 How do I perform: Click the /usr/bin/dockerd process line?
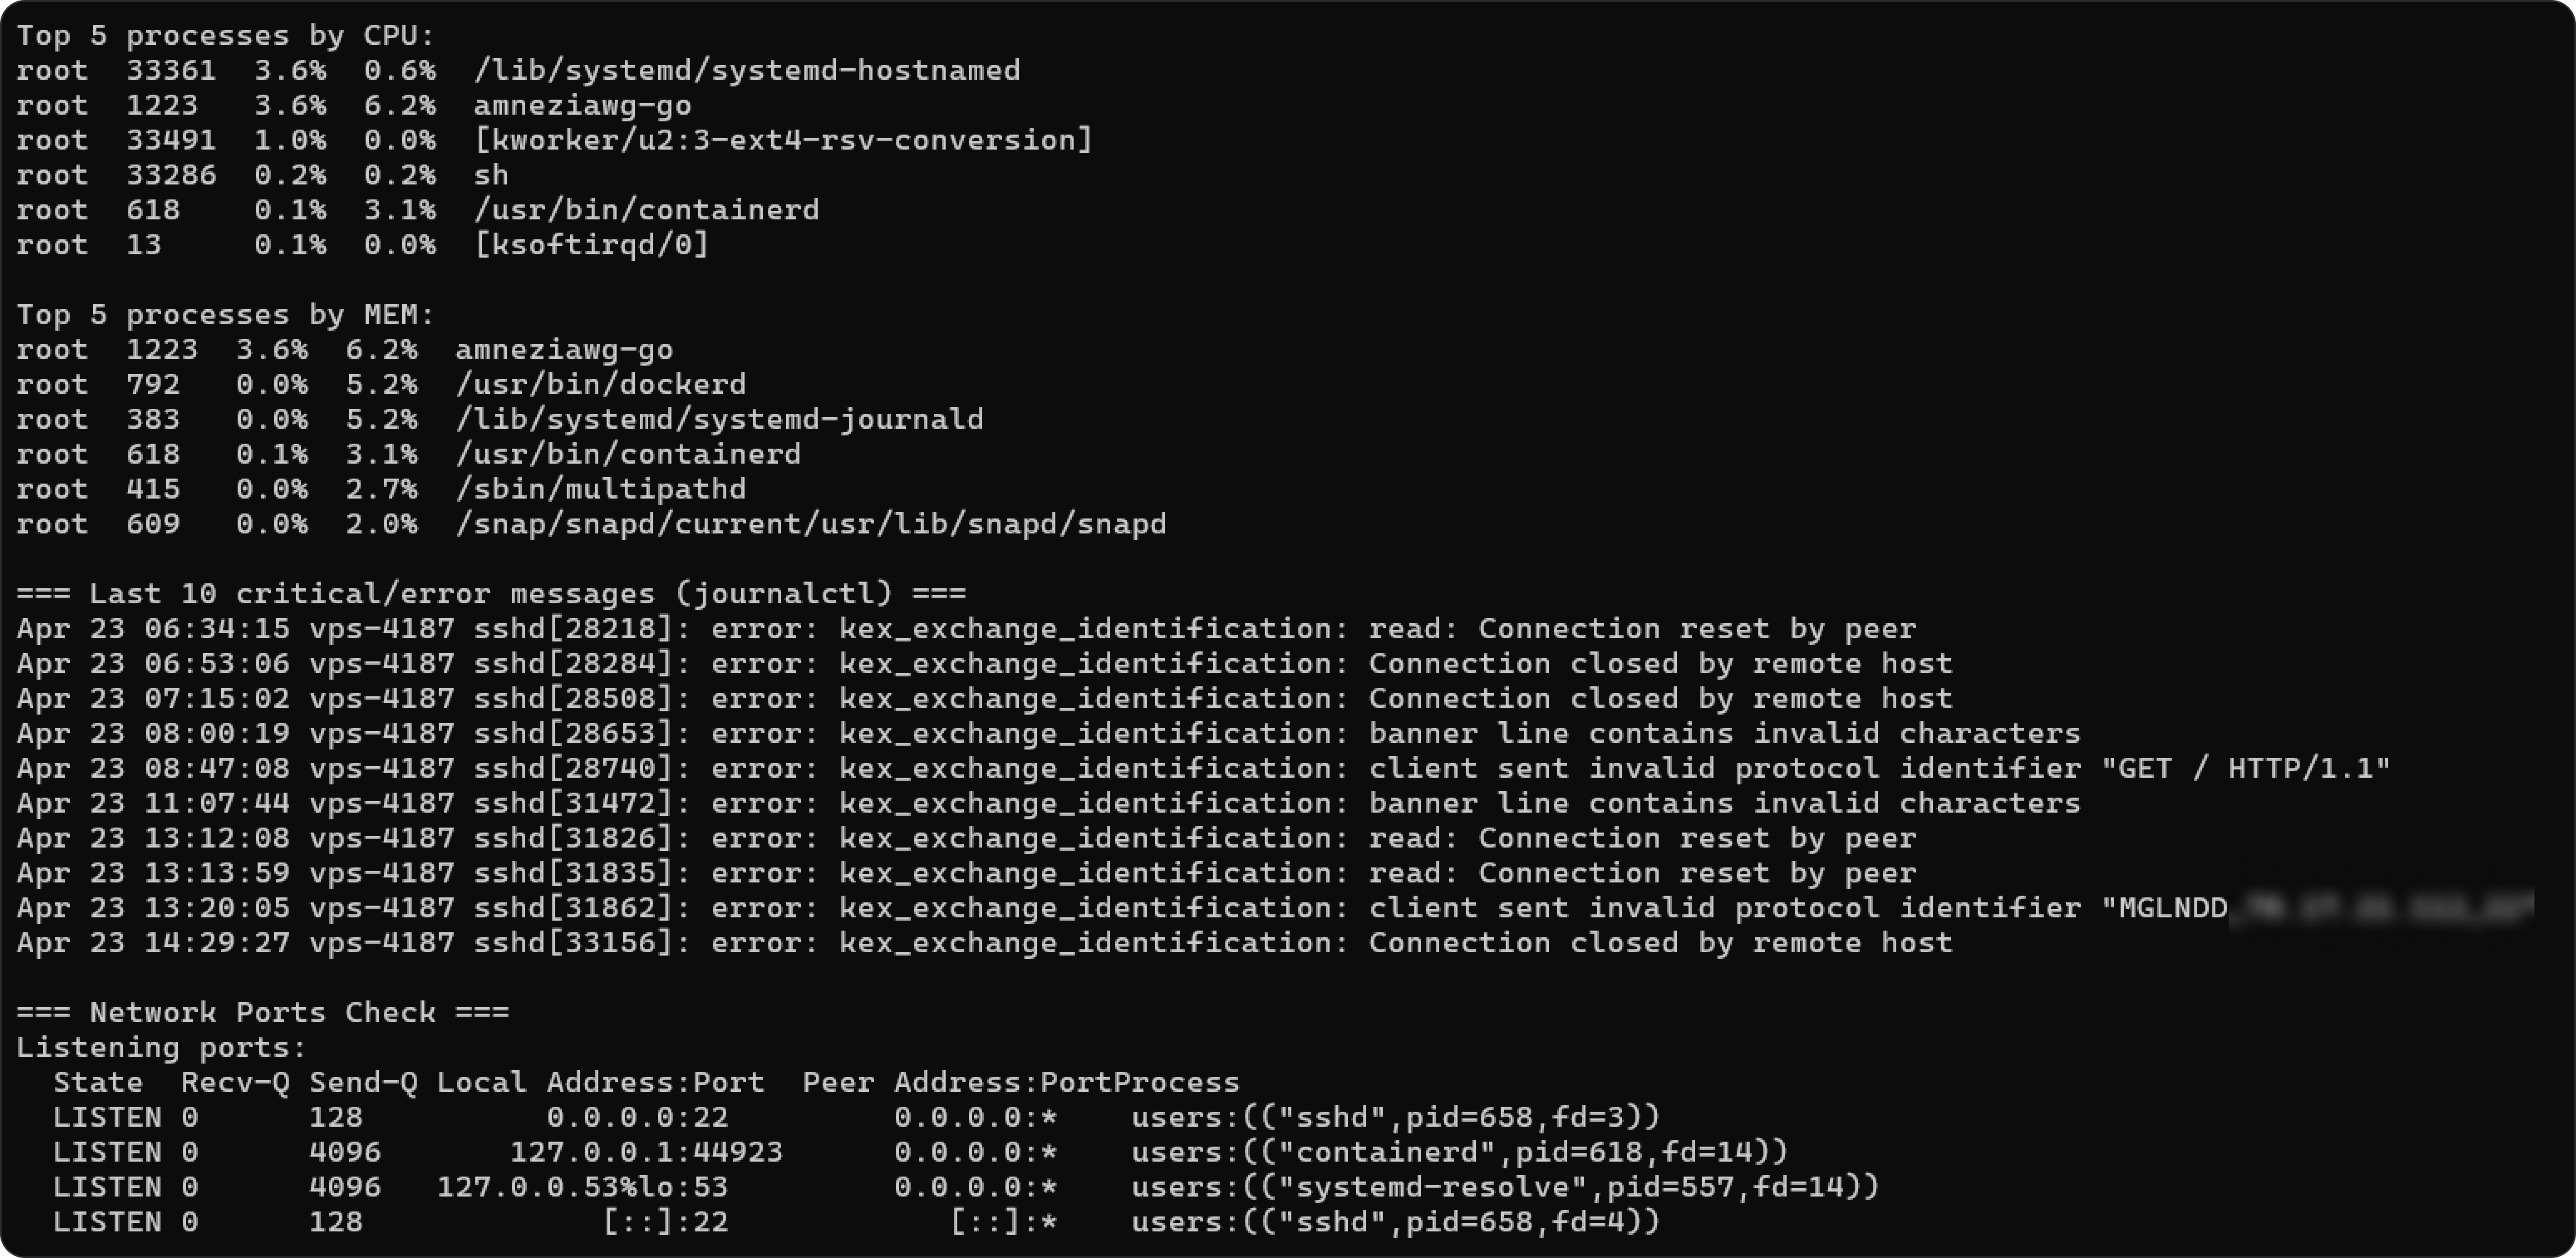(600, 385)
